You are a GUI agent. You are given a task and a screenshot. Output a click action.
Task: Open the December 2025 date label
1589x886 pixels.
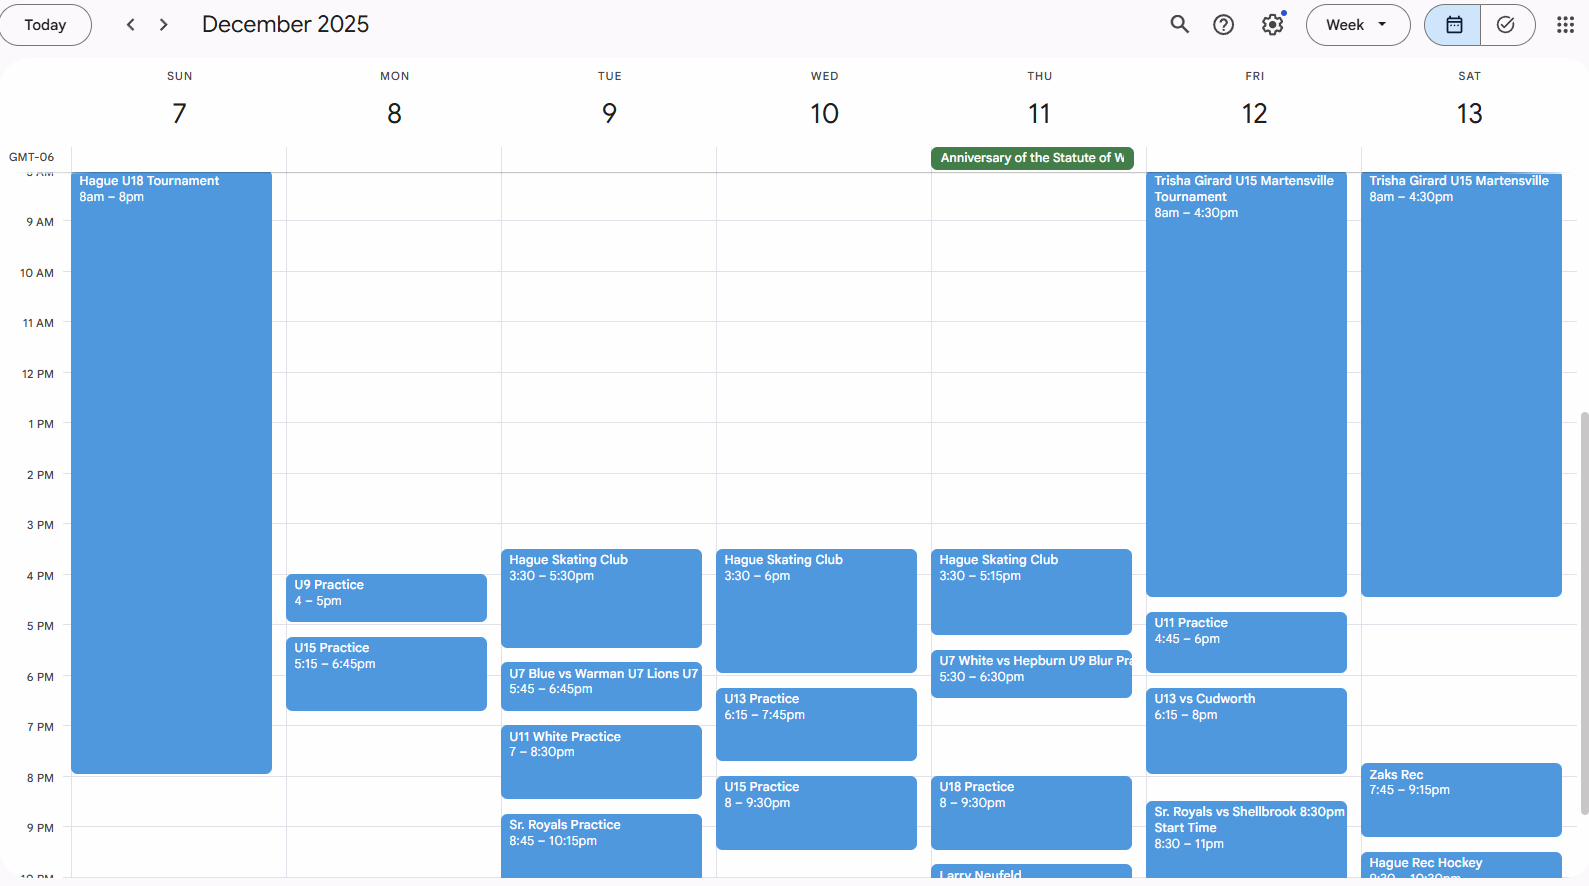point(285,25)
